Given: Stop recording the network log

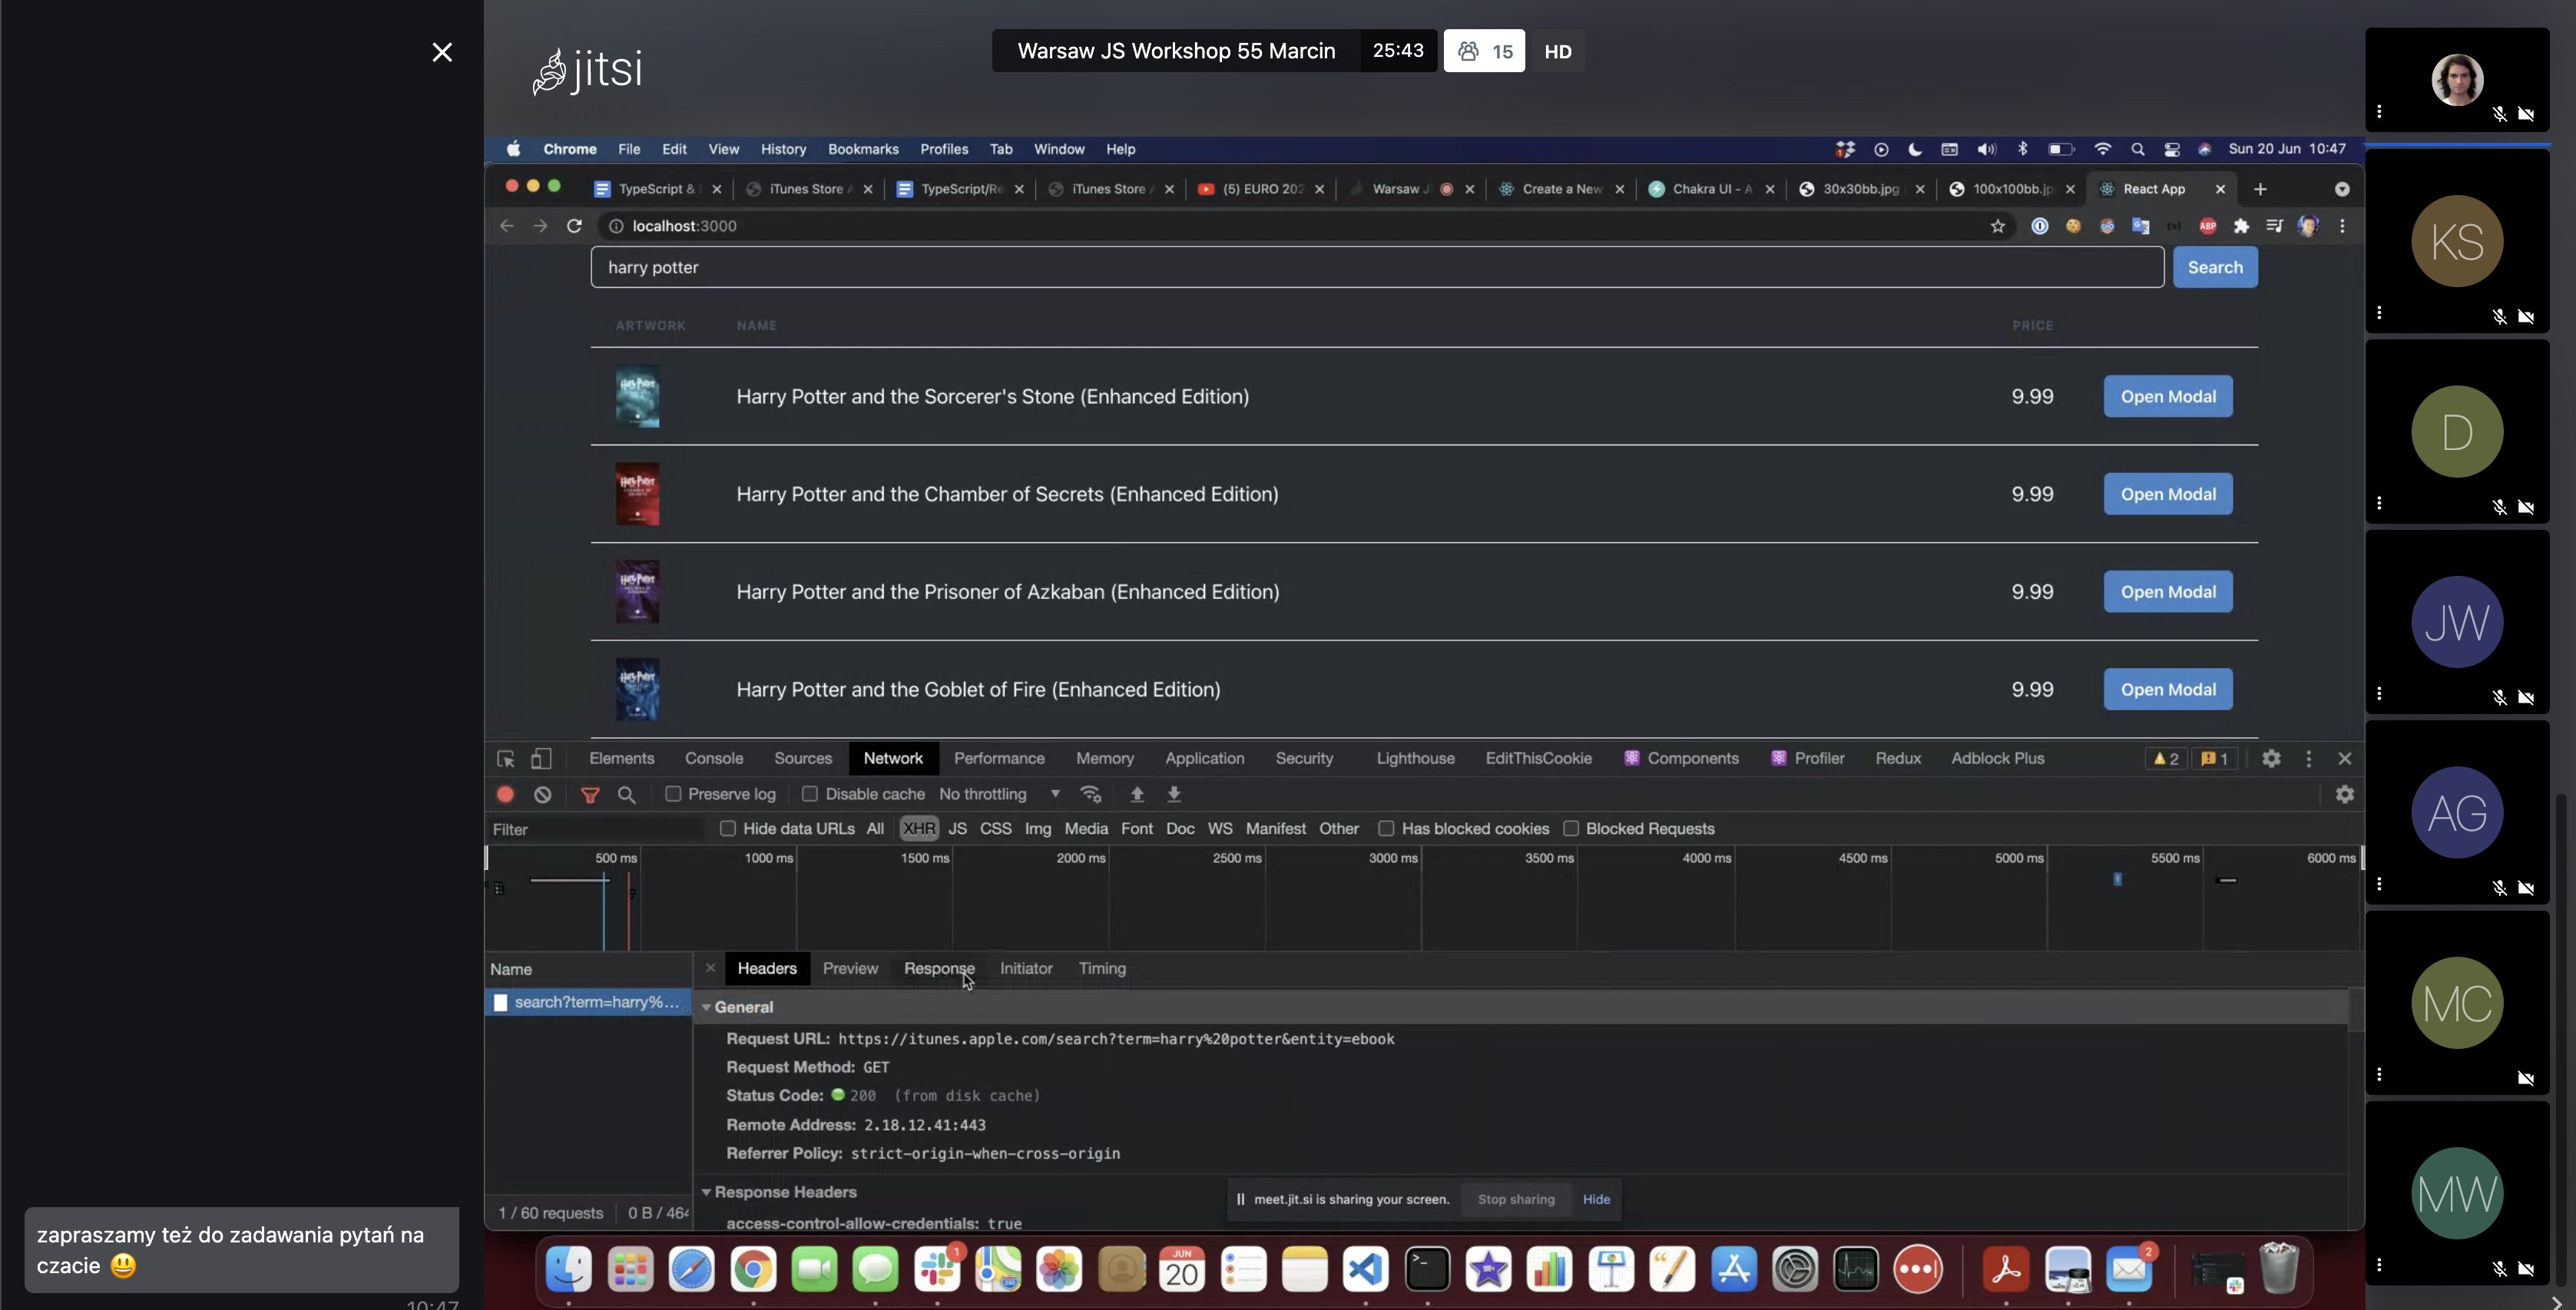Looking at the screenshot, I should coord(505,794).
